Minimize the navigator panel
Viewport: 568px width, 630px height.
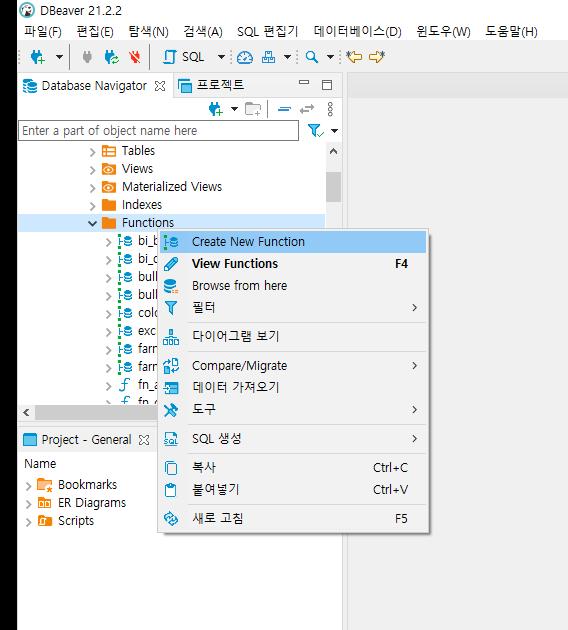304,82
